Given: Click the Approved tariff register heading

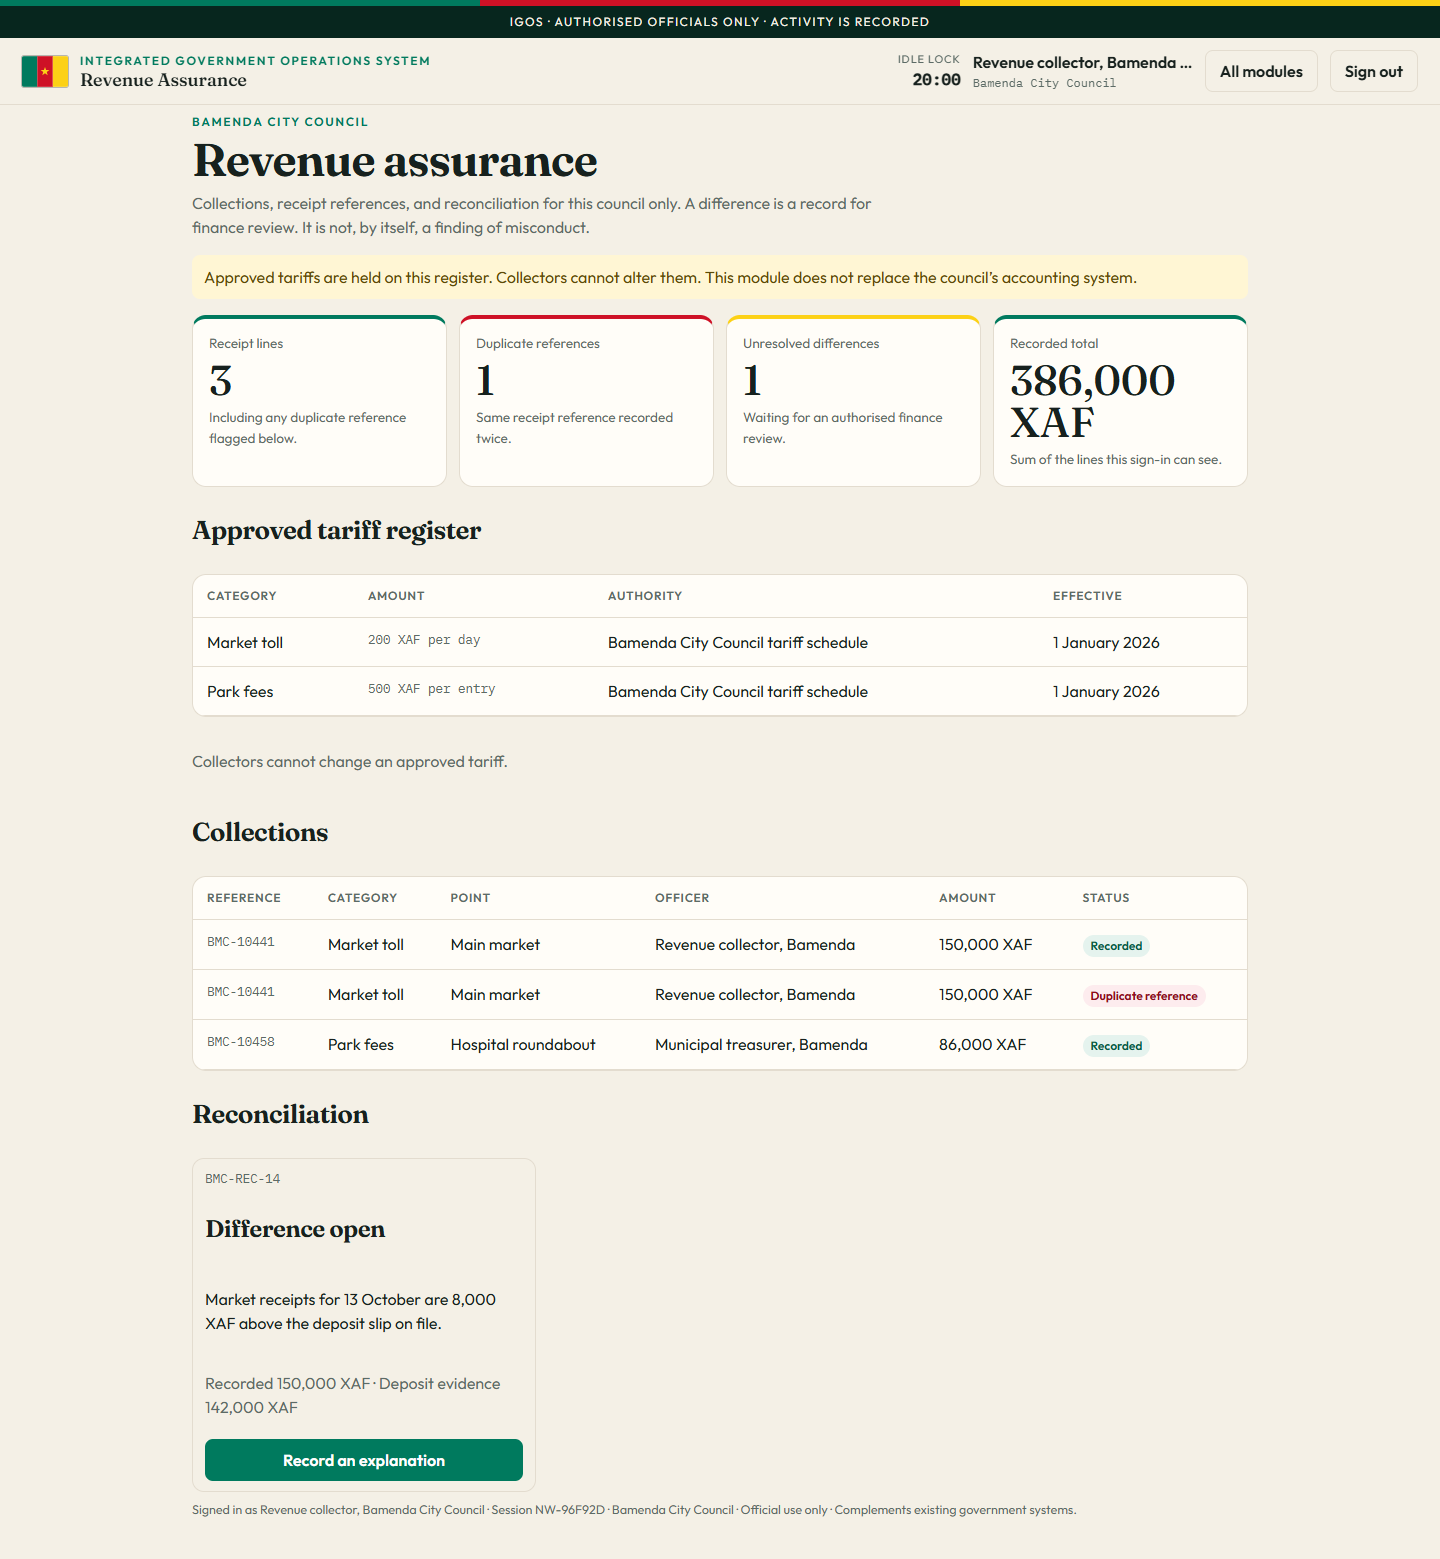Looking at the screenshot, I should click(337, 530).
